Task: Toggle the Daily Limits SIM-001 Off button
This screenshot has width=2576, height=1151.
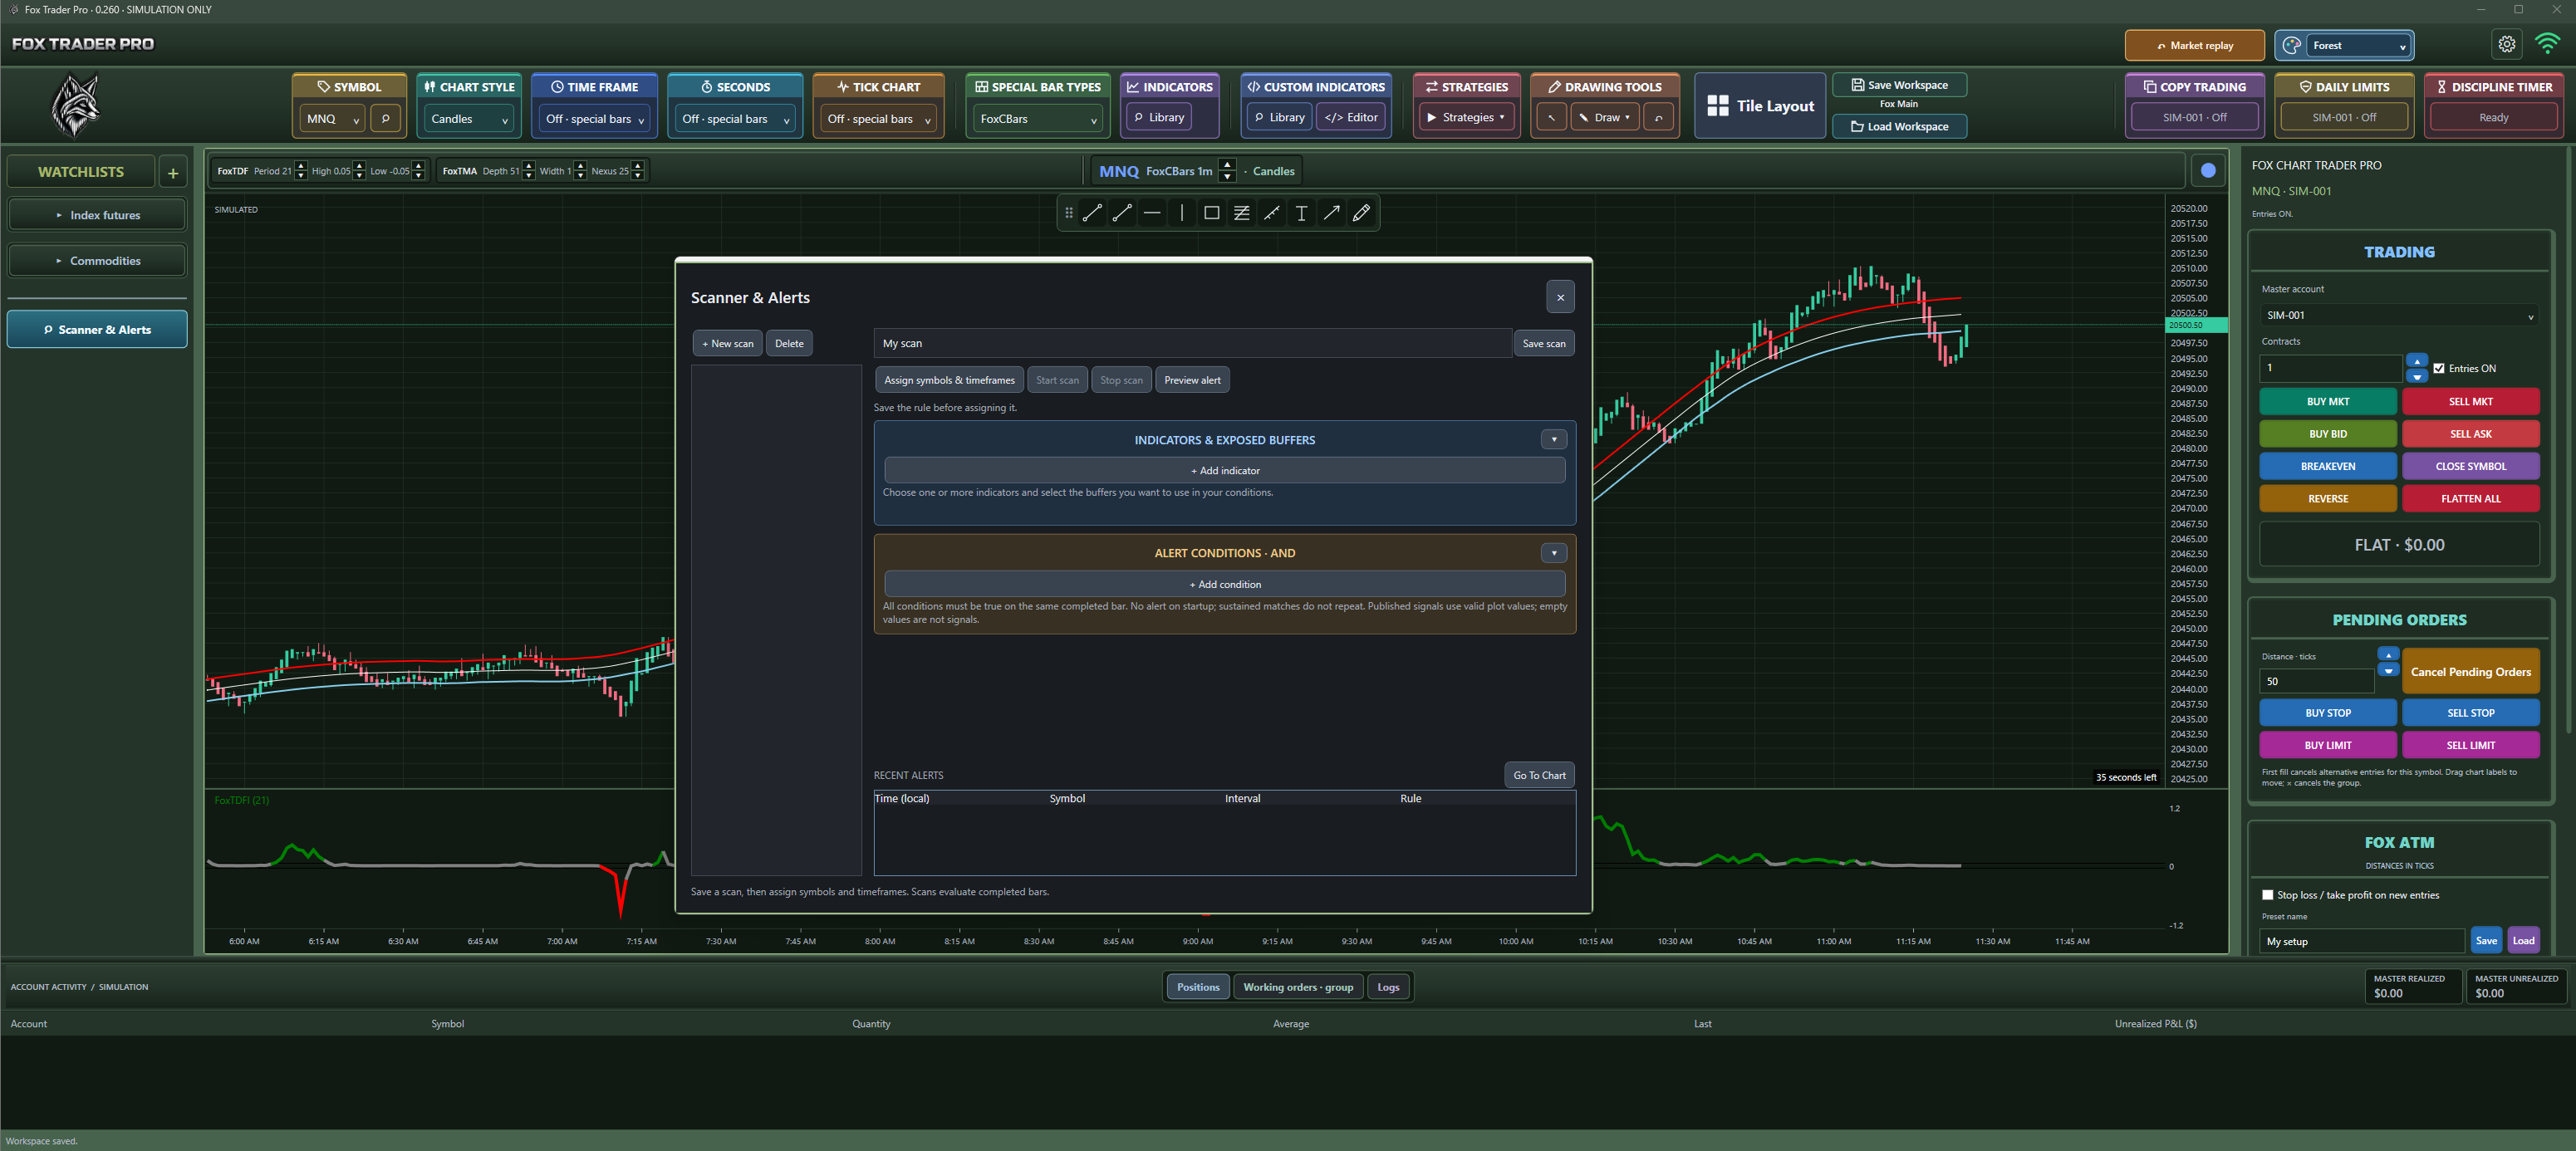Action: (2344, 117)
